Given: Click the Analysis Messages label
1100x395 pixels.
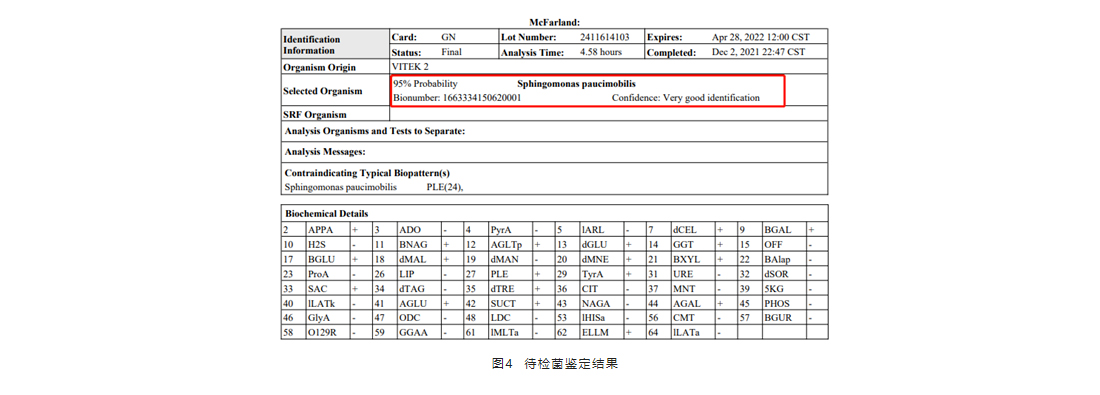Looking at the screenshot, I should pyautogui.click(x=326, y=152).
